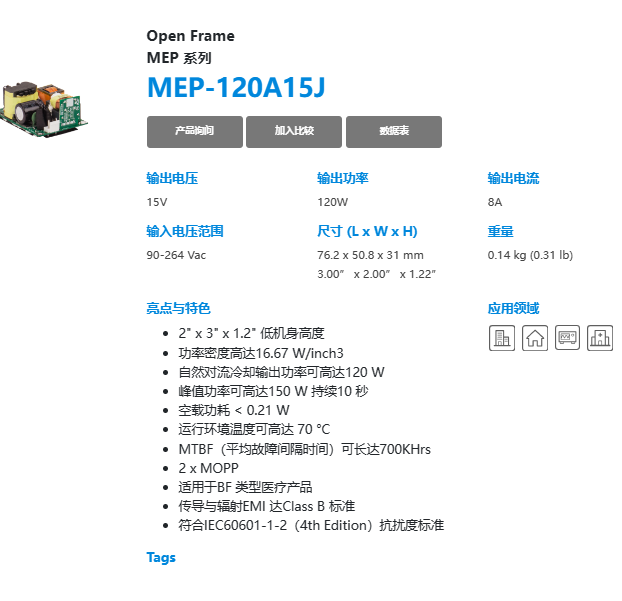Screen dimensions: 622x601
Task: Click the 输入电压范围 heading
Action: [185, 231]
